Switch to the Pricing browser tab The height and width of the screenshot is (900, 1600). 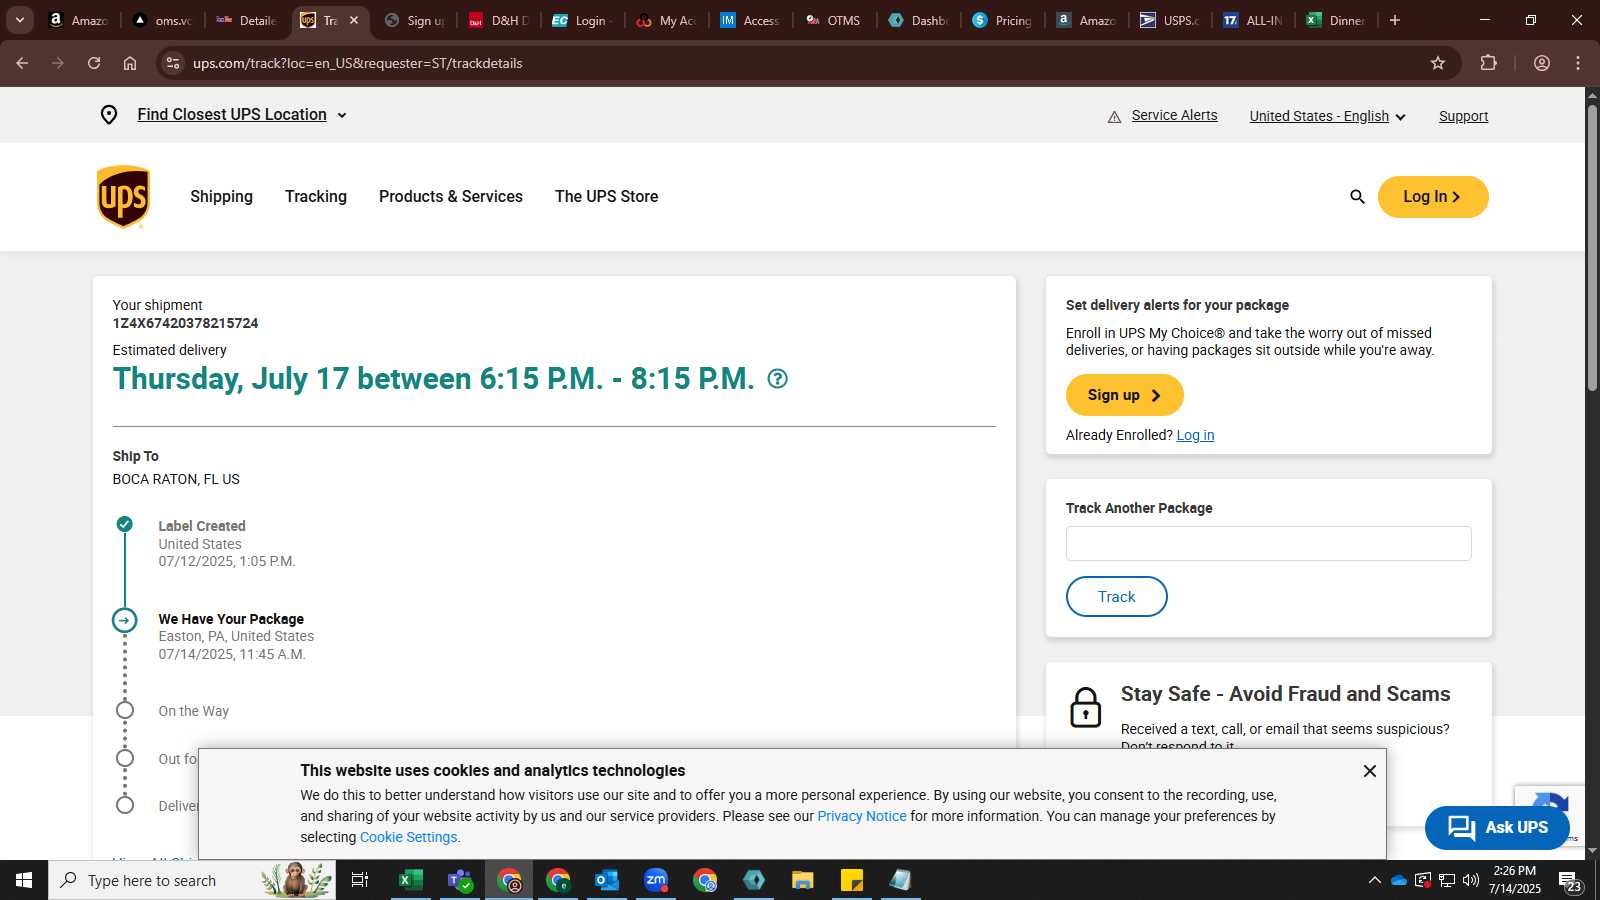pyautogui.click(x=1003, y=20)
